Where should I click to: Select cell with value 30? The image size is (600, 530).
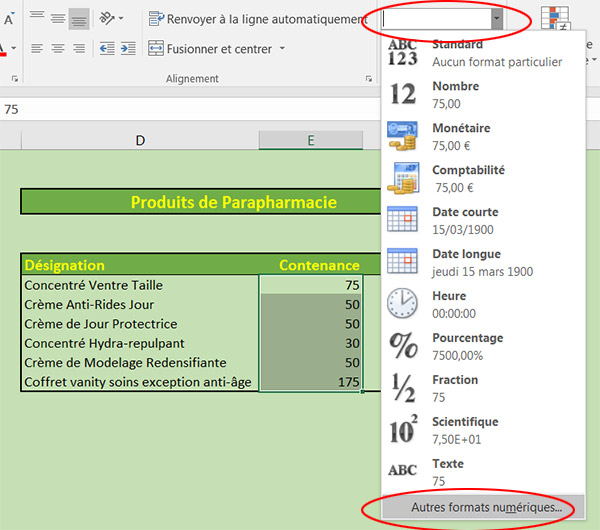pos(311,343)
